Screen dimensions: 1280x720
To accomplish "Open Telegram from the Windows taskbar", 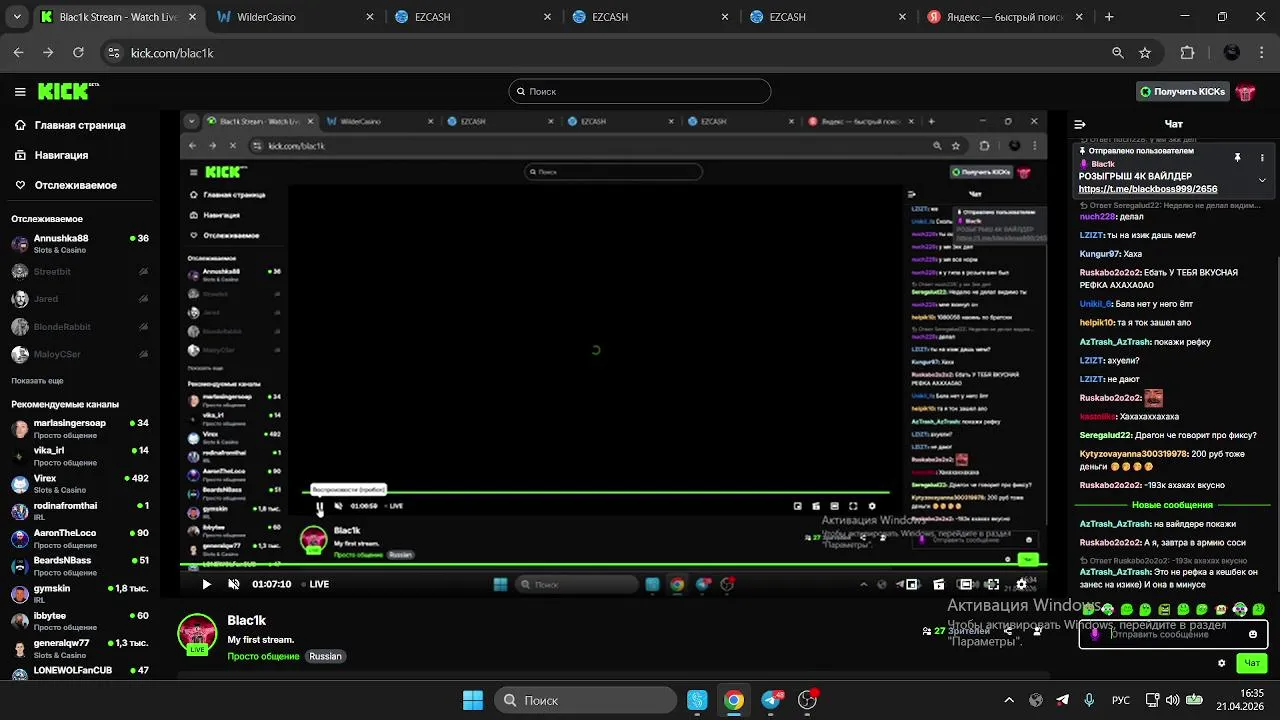I will pos(772,700).
